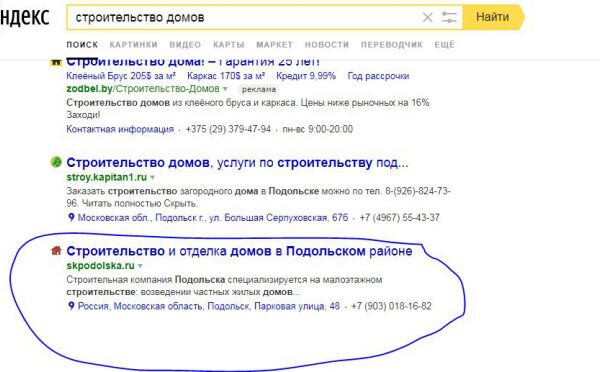The width and height of the screenshot is (600, 372).
Task: Switch to the ВИДЕО tab
Action: (185, 45)
